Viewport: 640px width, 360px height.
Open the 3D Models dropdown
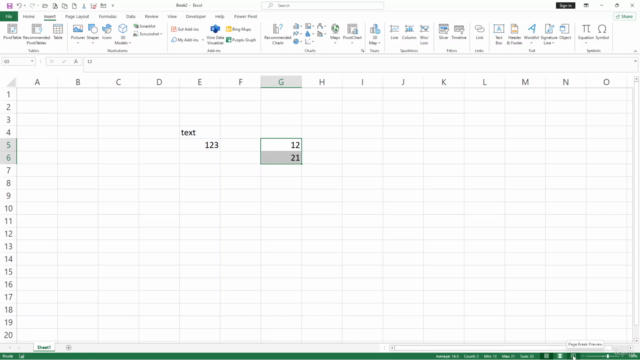(x=122, y=34)
